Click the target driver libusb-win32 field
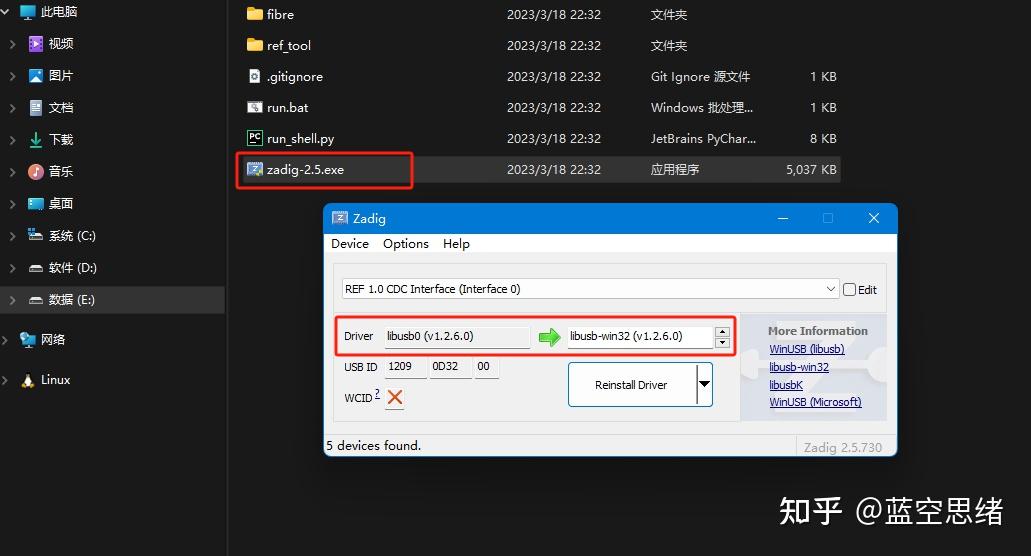Viewport: 1031px width, 556px height. click(640, 336)
